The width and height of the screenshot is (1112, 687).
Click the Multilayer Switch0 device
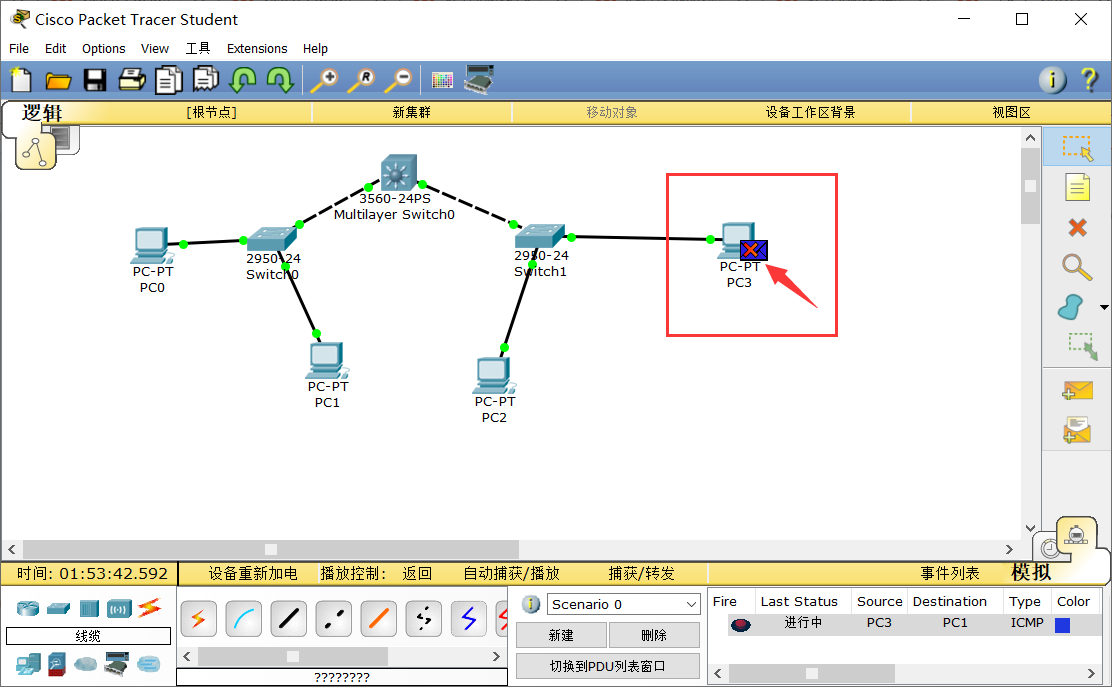398,173
